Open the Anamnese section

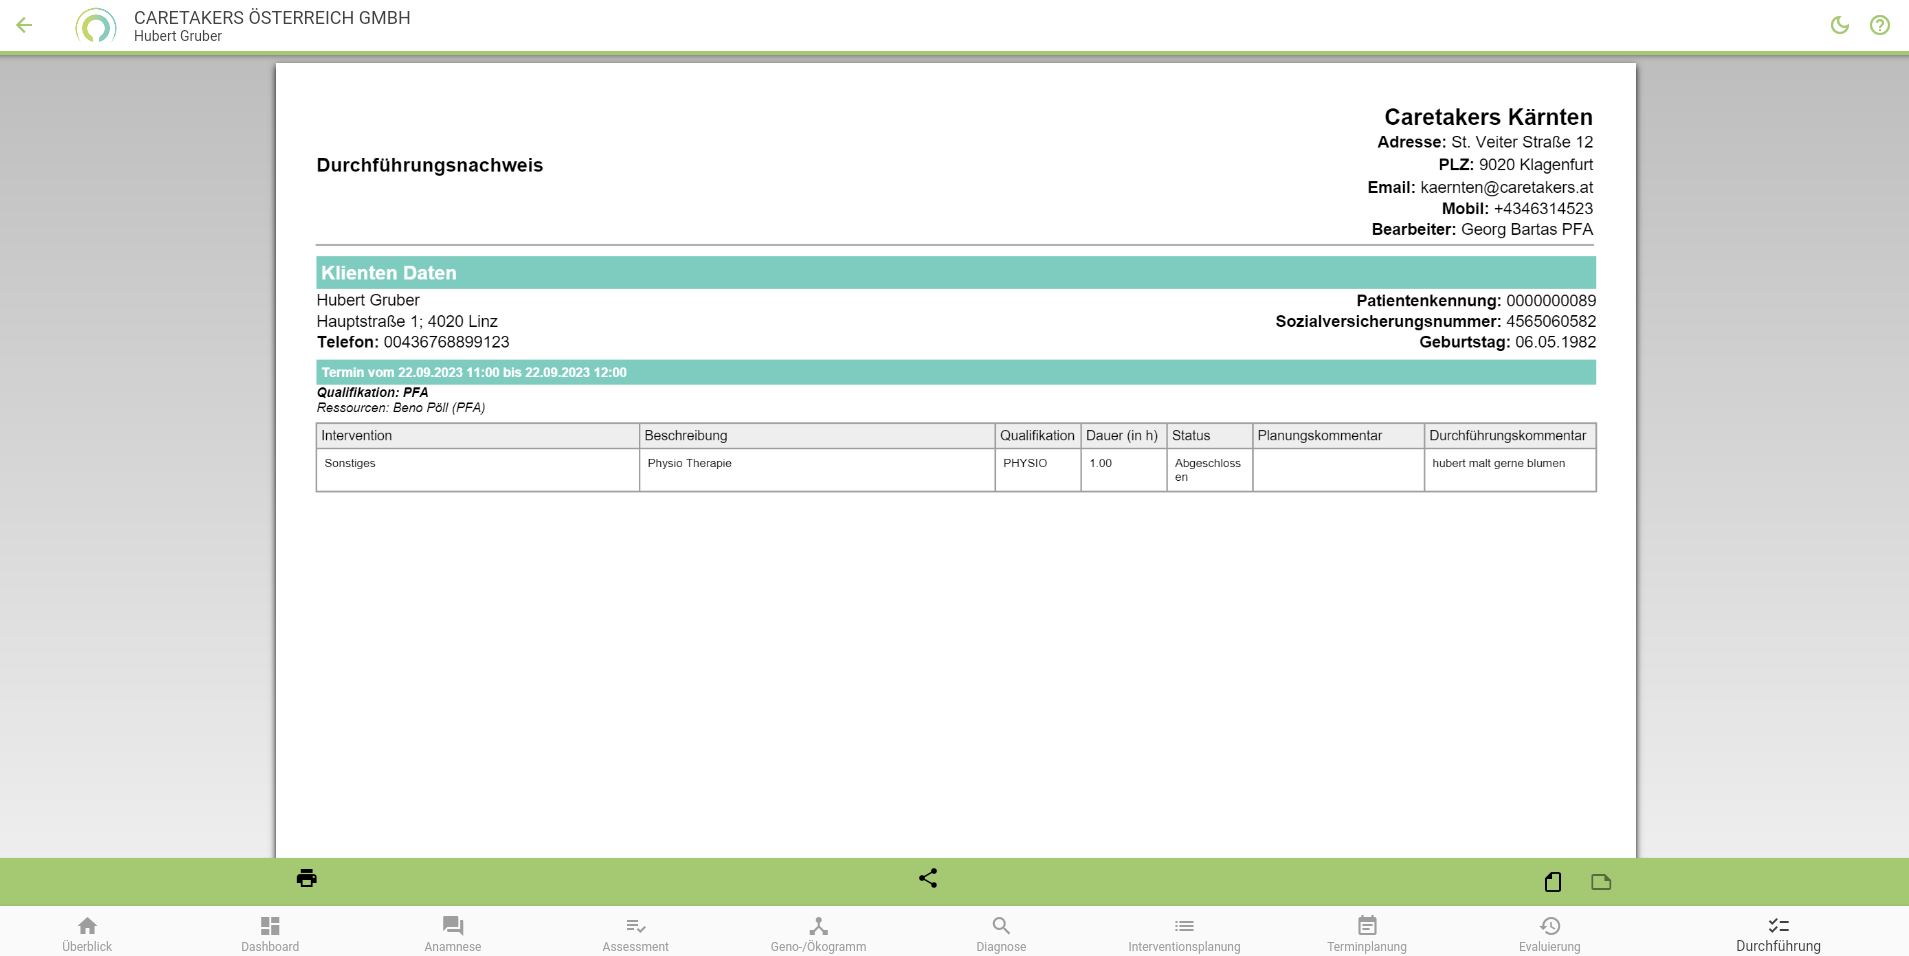(x=453, y=933)
